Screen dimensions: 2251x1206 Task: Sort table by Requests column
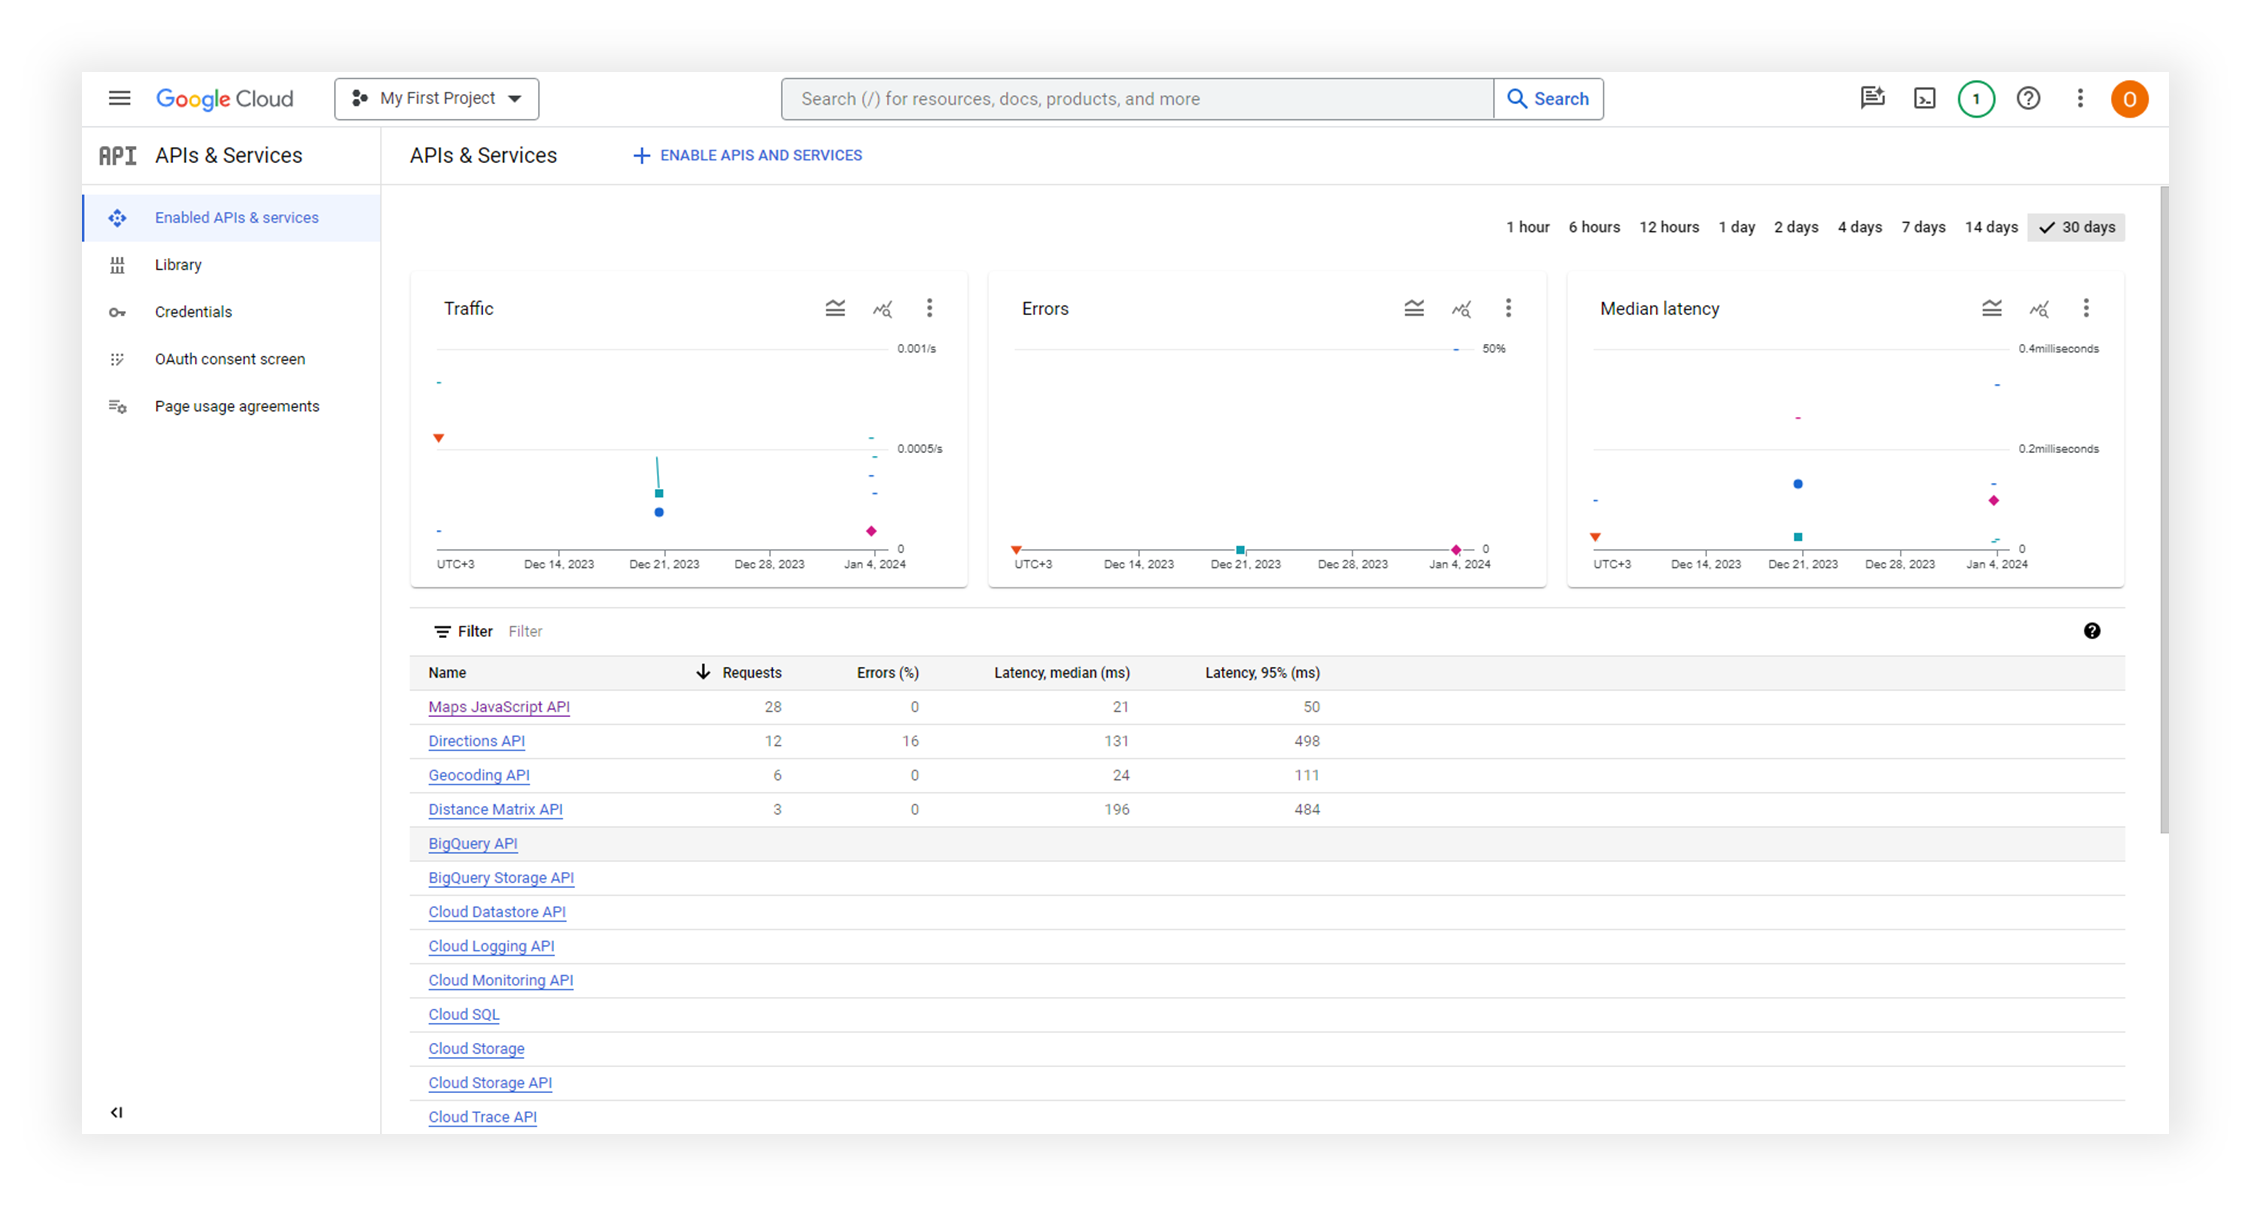(x=751, y=673)
